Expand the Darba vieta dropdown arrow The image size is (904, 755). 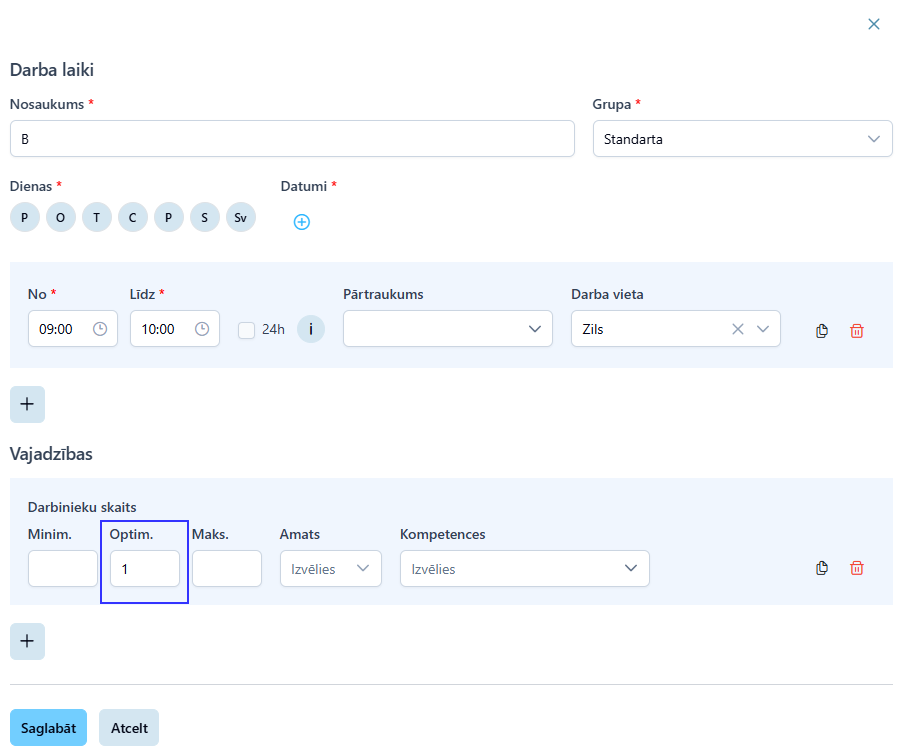click(763, 329)
